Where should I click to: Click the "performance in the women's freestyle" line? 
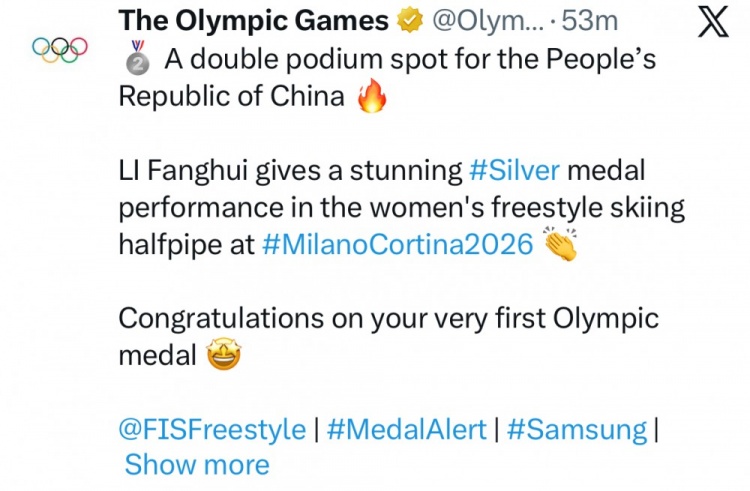[x=402, y=208]
